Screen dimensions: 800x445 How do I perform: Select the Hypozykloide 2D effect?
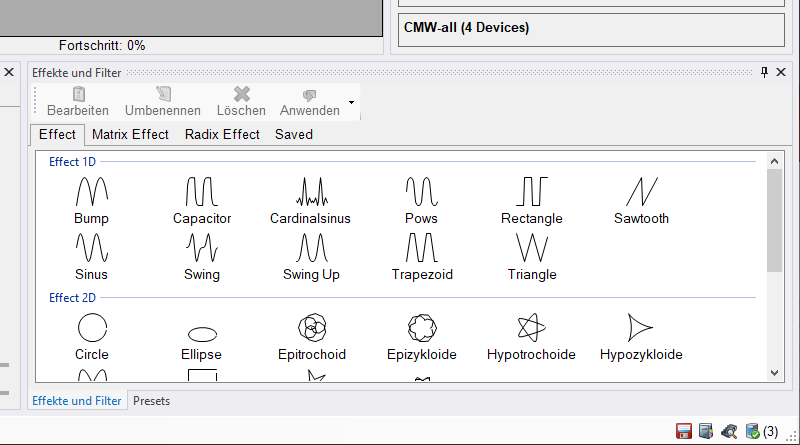[641, 327]
